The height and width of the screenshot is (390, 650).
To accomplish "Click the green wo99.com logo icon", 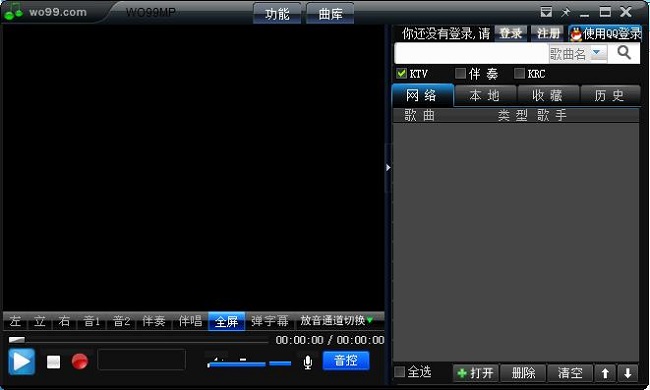I will click(13, 12).
